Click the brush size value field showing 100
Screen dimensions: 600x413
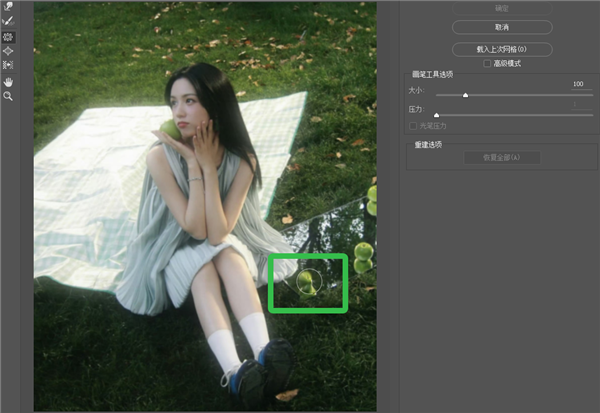pyautogui.click(x=577, y=84)
